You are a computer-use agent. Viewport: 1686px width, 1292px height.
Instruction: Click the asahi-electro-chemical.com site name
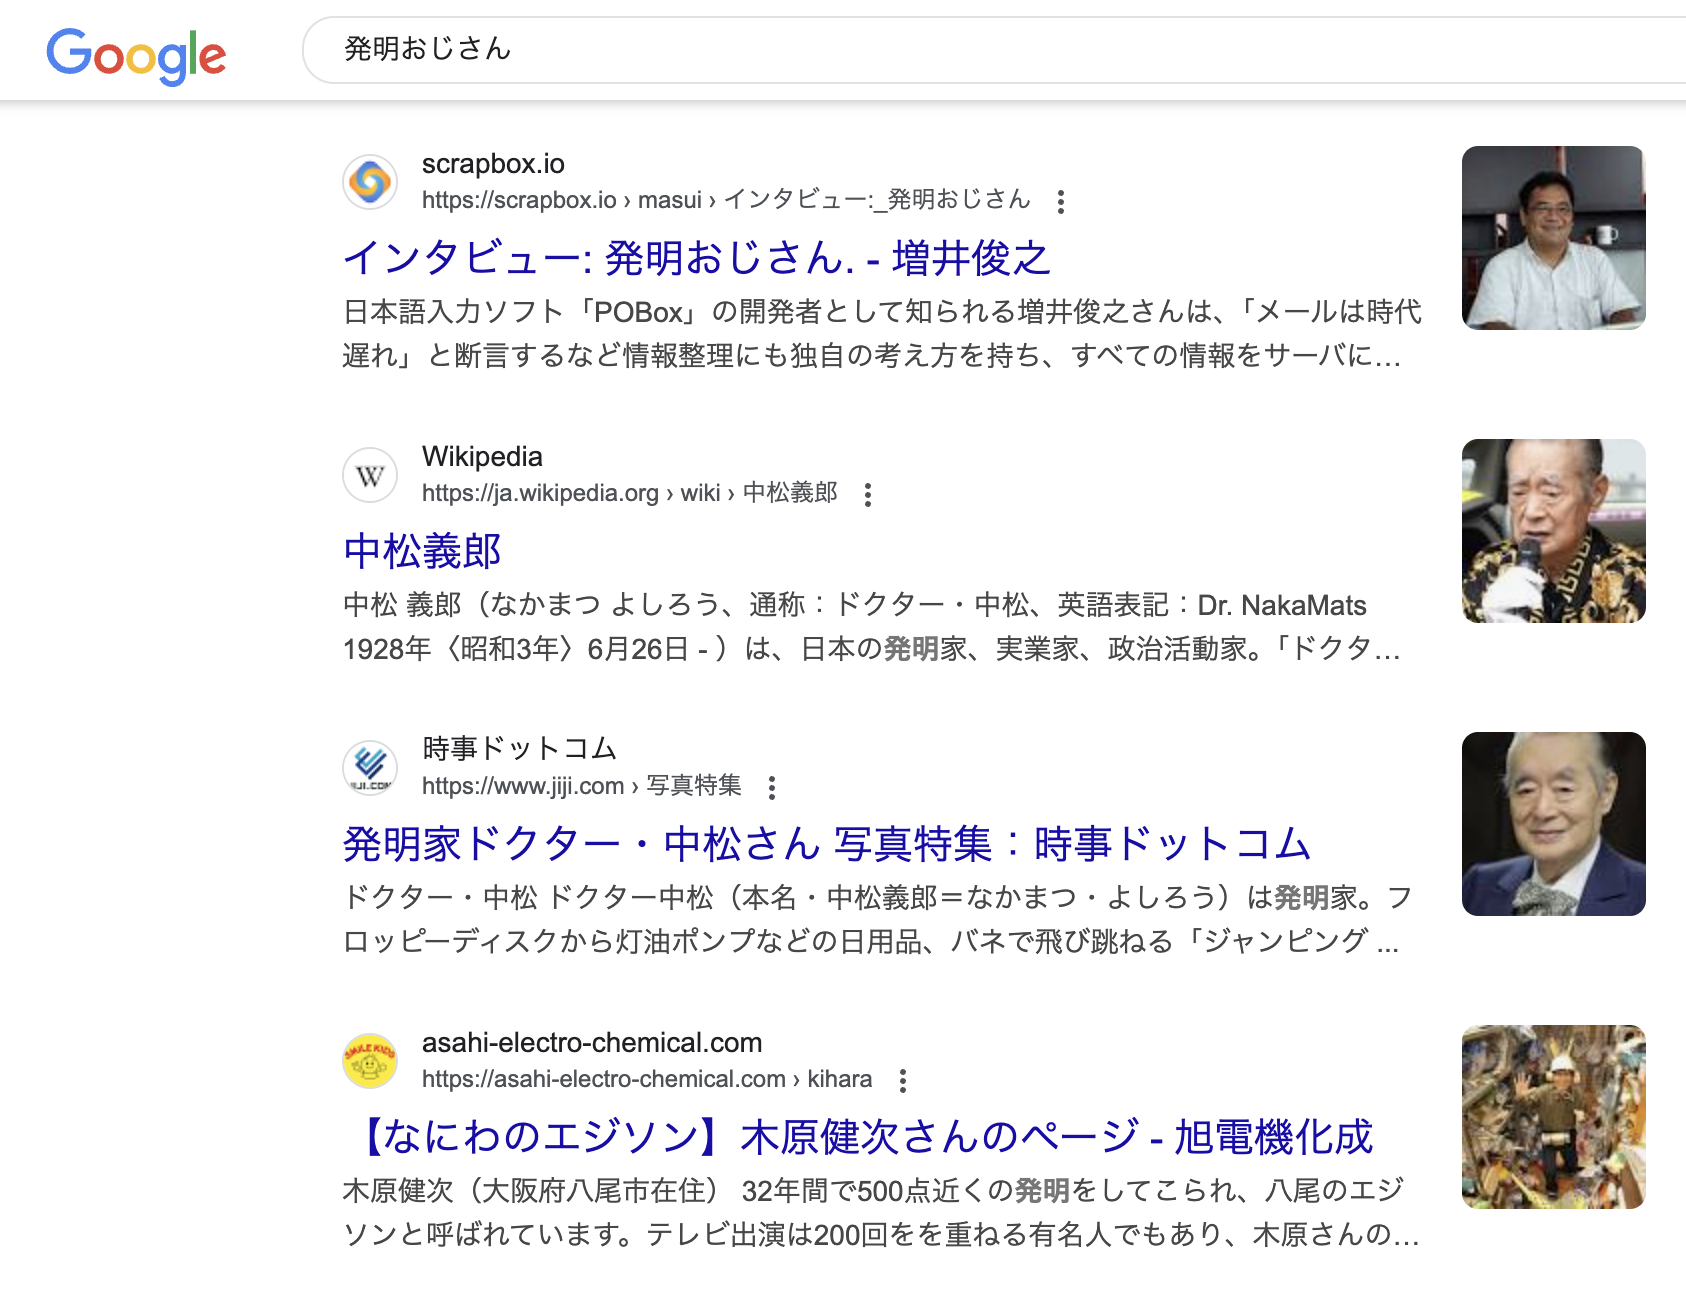pyautogui.click(x=592, y=1043)
